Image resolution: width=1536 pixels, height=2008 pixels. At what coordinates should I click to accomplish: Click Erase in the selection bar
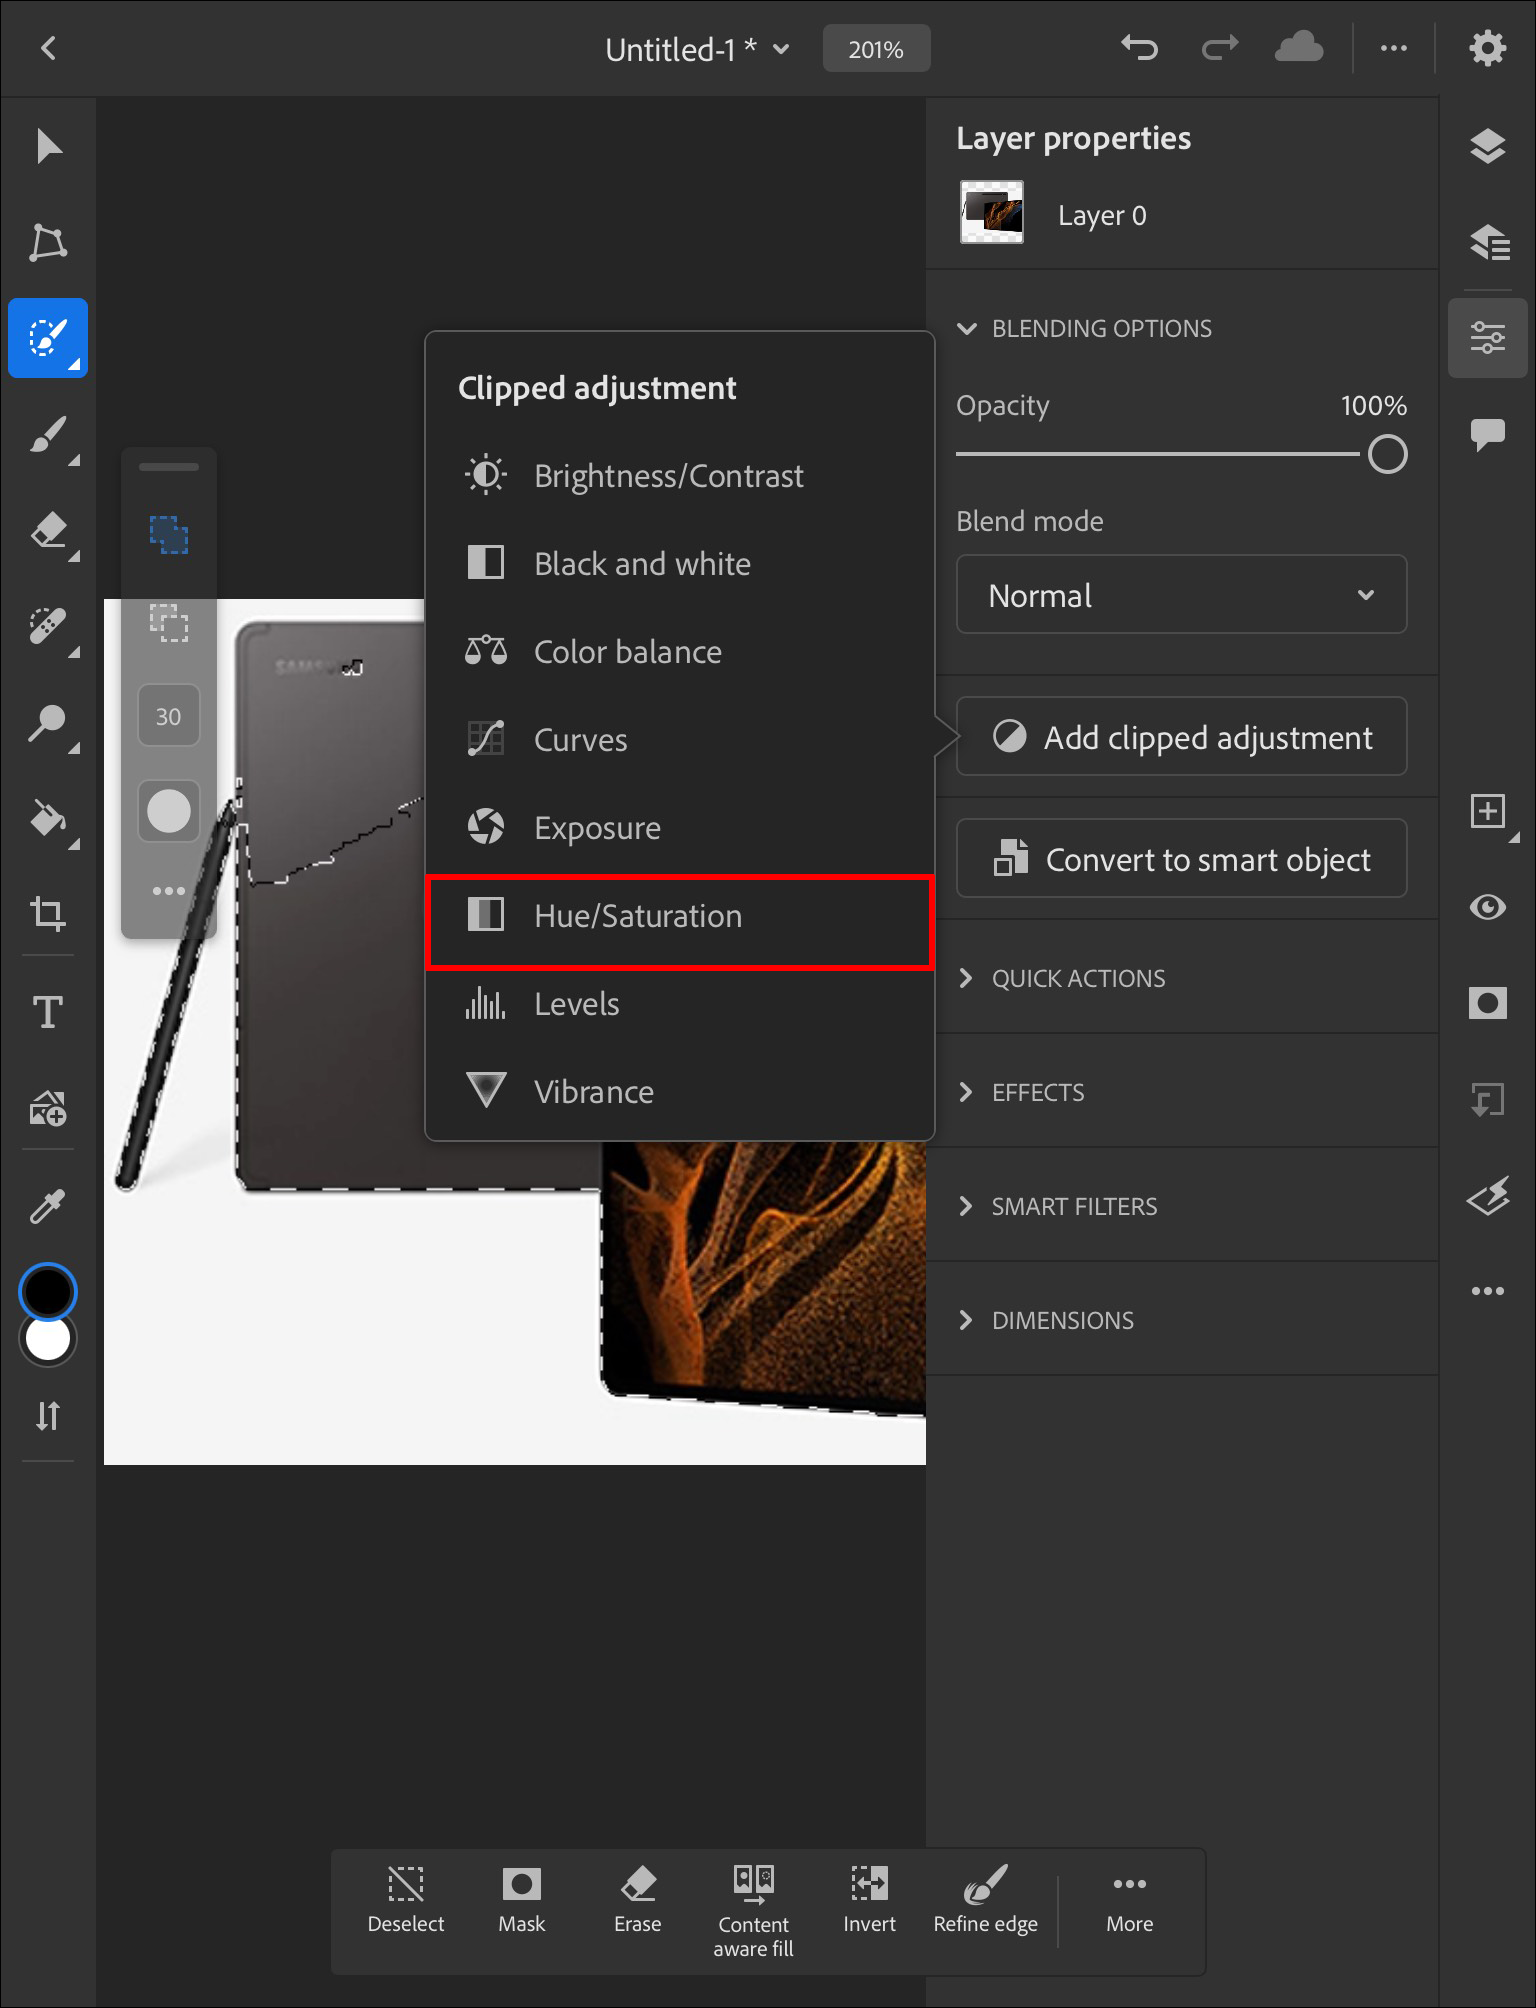coord(638,1900)
